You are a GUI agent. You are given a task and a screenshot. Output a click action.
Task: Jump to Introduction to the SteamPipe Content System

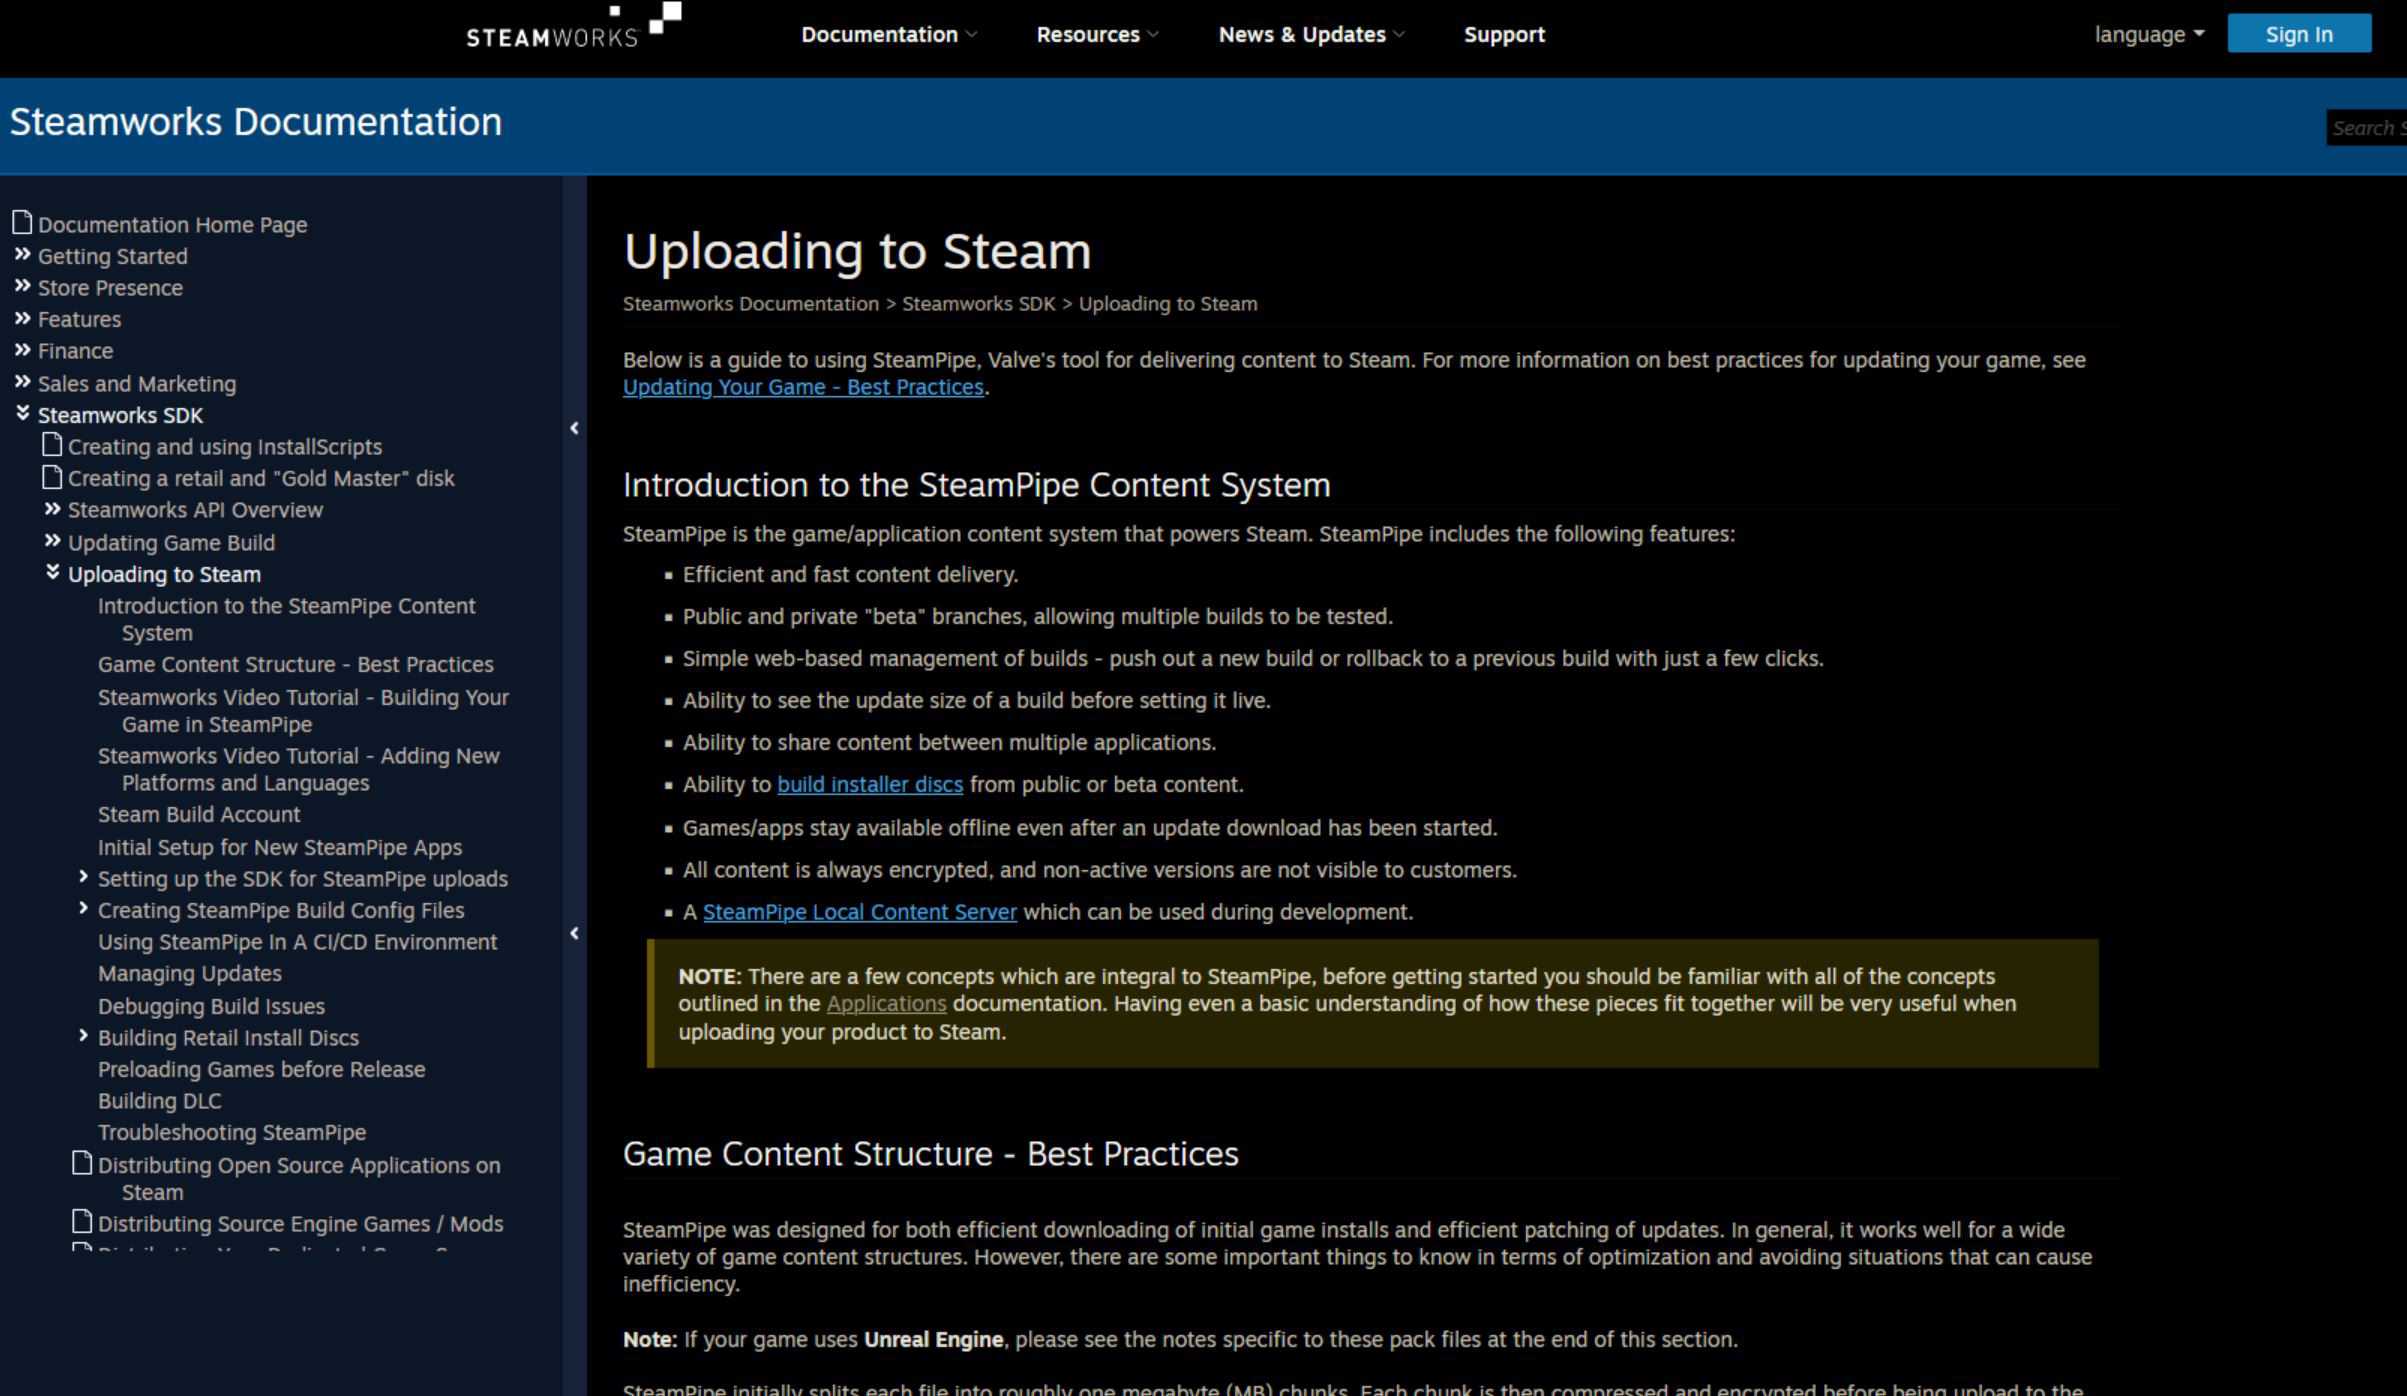[x=286, y=619]
